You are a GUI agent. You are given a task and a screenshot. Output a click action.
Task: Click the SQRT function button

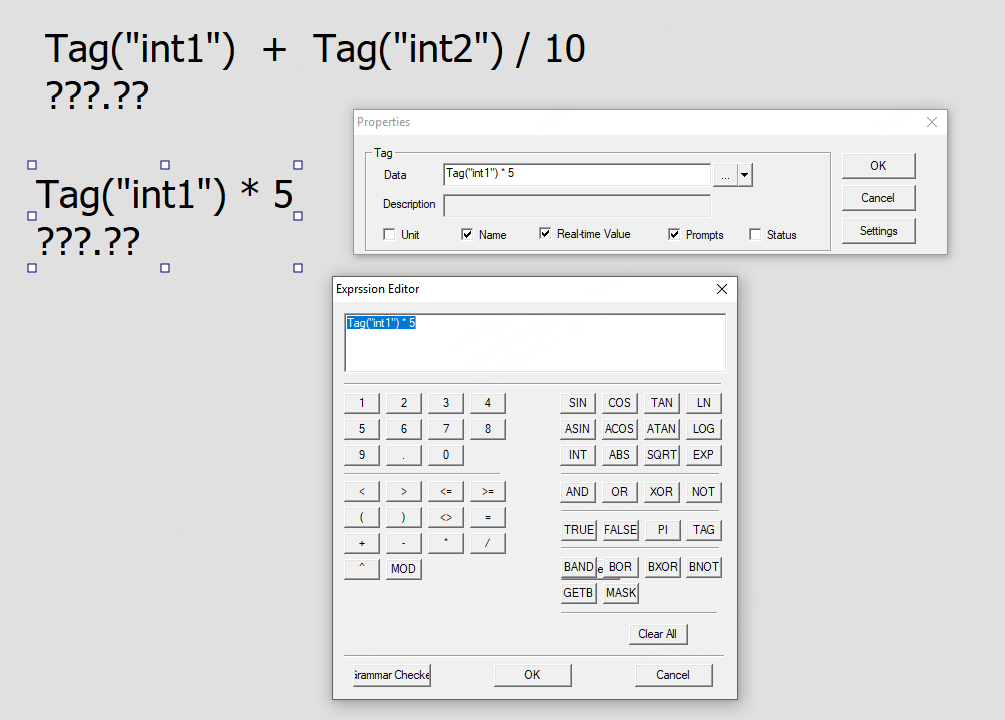tap(661, 455)
